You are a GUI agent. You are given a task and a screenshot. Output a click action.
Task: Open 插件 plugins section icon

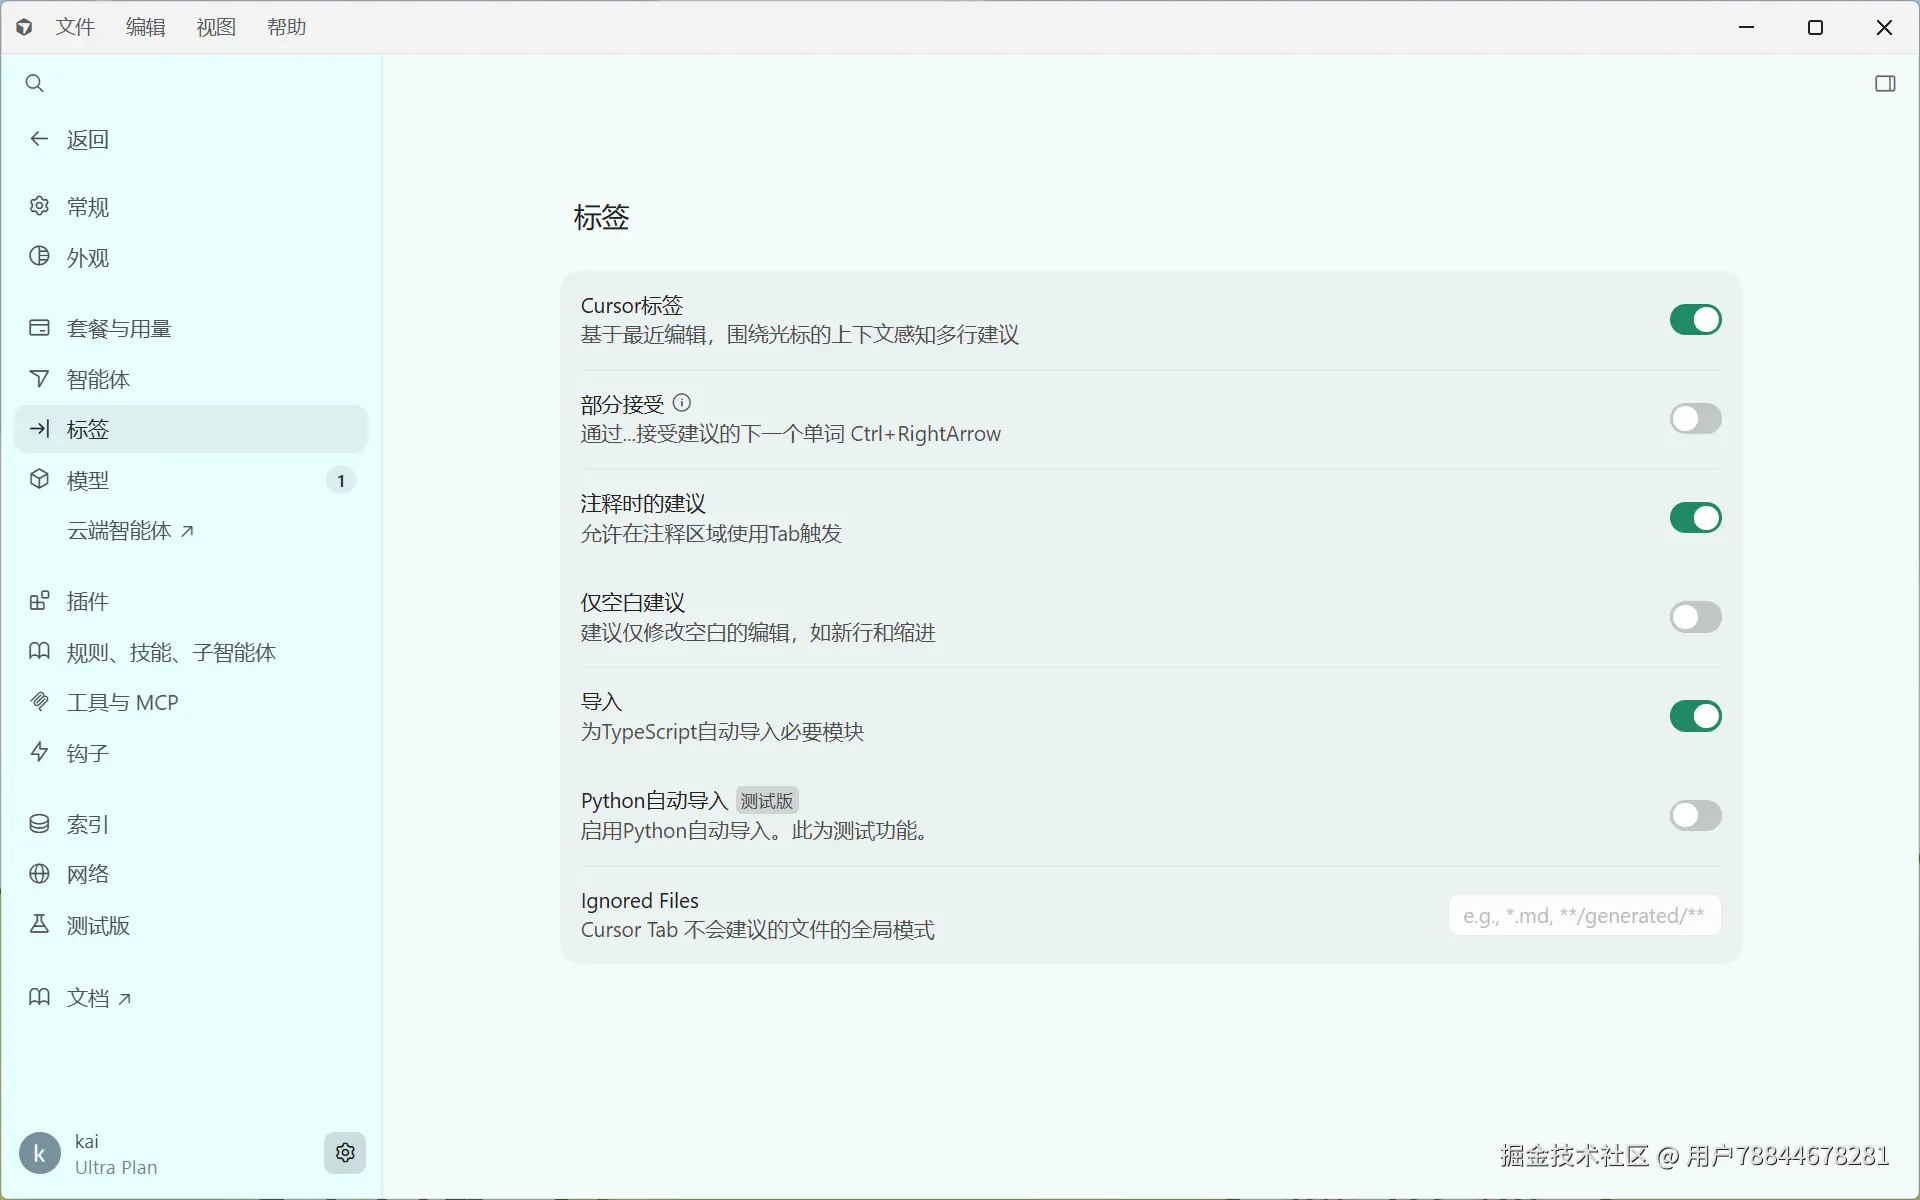(x=39, y=601)
